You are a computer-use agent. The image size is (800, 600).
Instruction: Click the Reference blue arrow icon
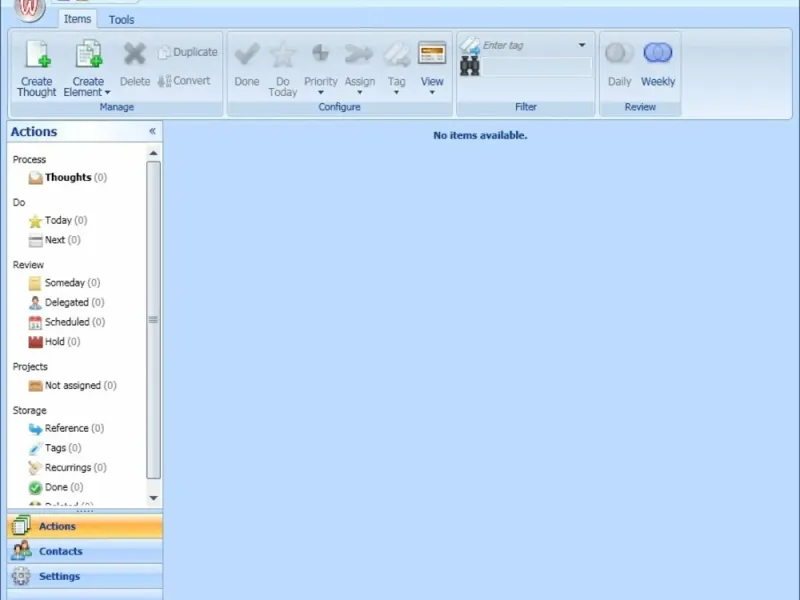pos(35,429)
